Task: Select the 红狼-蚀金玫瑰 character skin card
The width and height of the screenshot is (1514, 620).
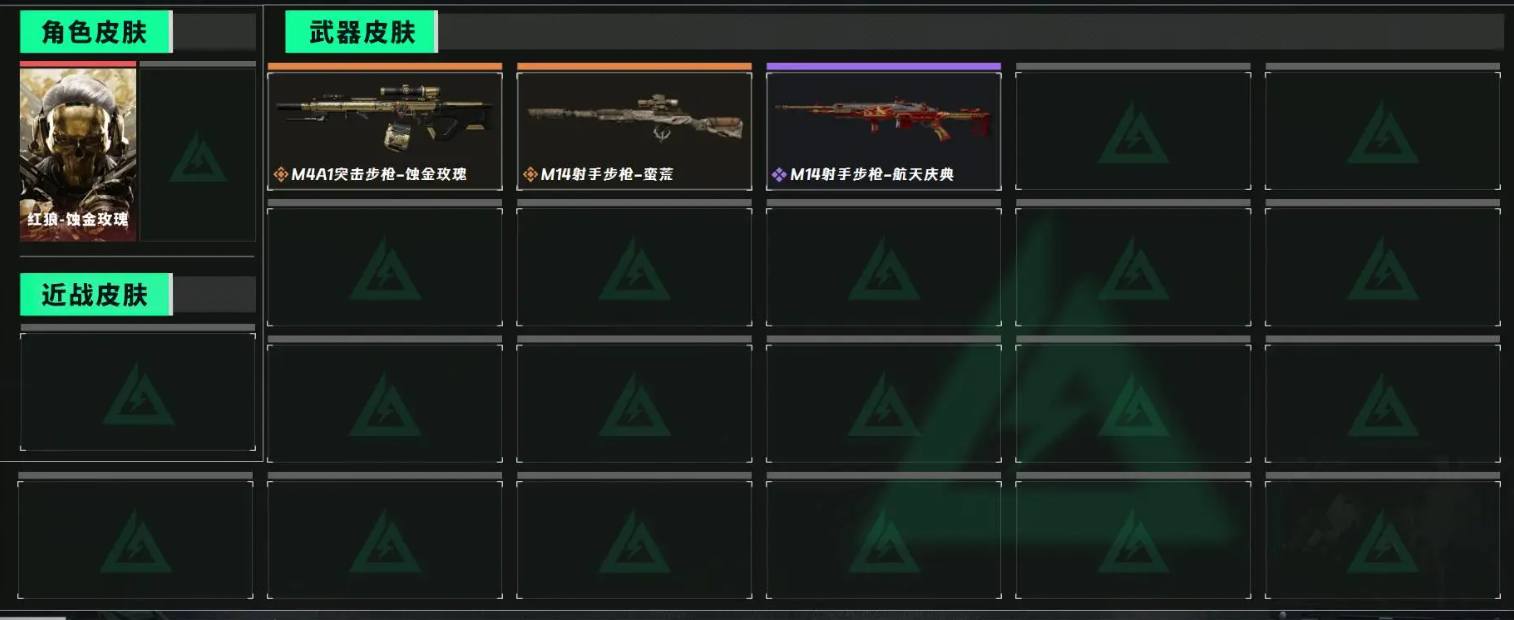Action: tap(78, 151)
